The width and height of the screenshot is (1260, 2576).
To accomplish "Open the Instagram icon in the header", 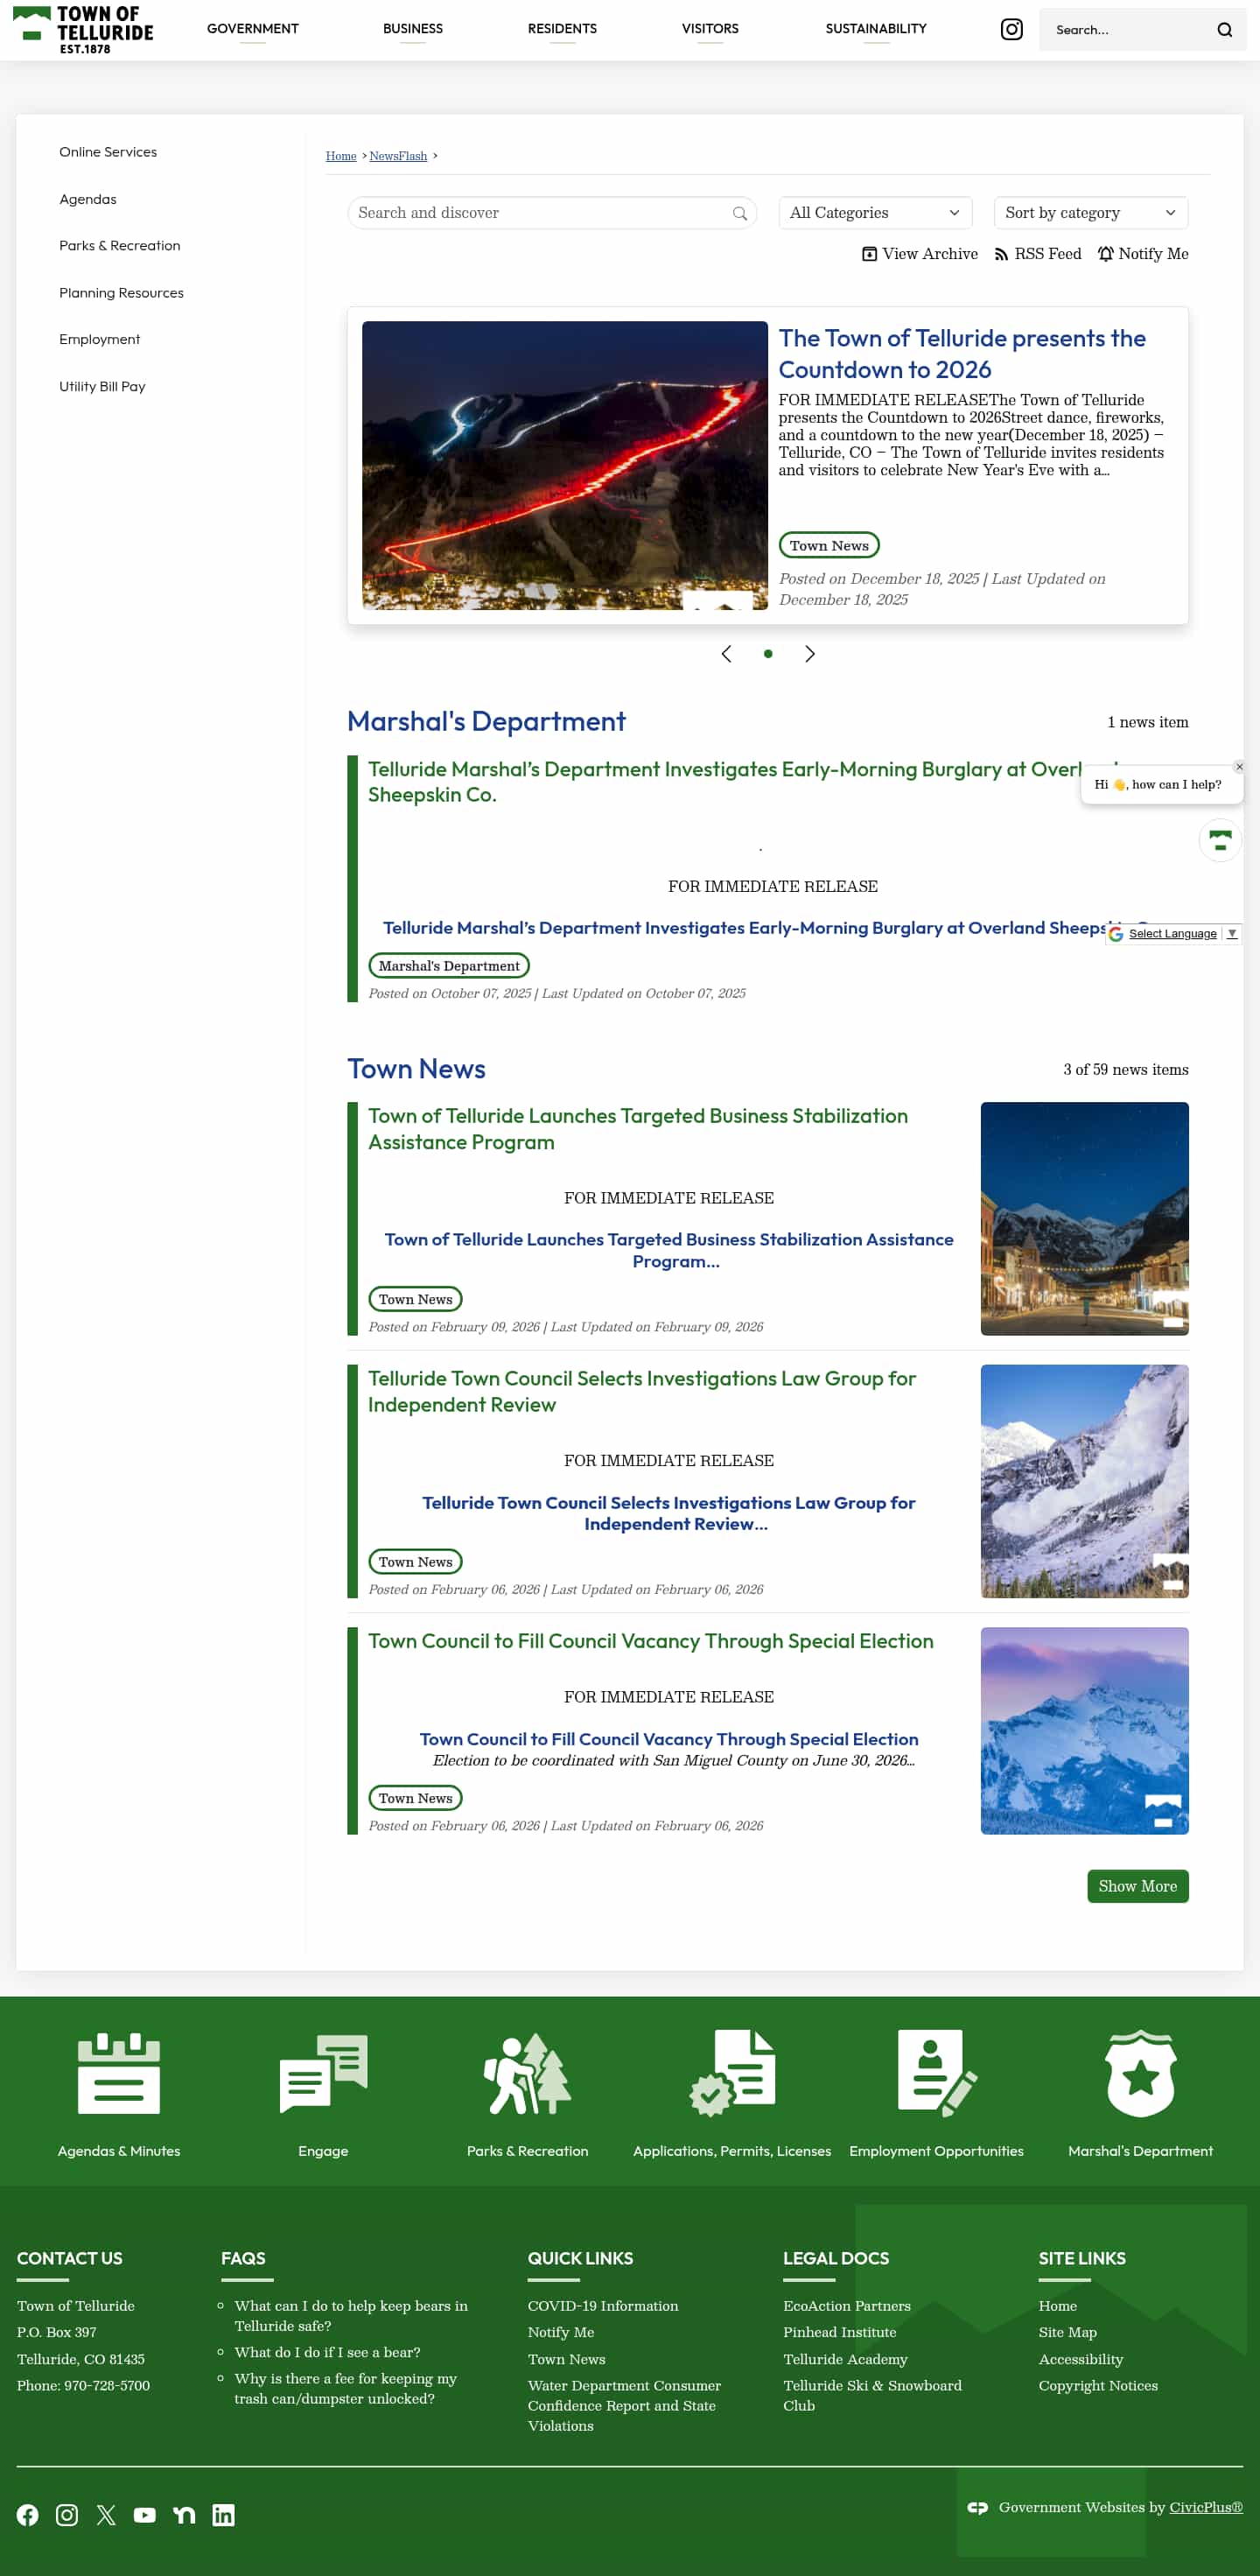I will pos(1011,29).
